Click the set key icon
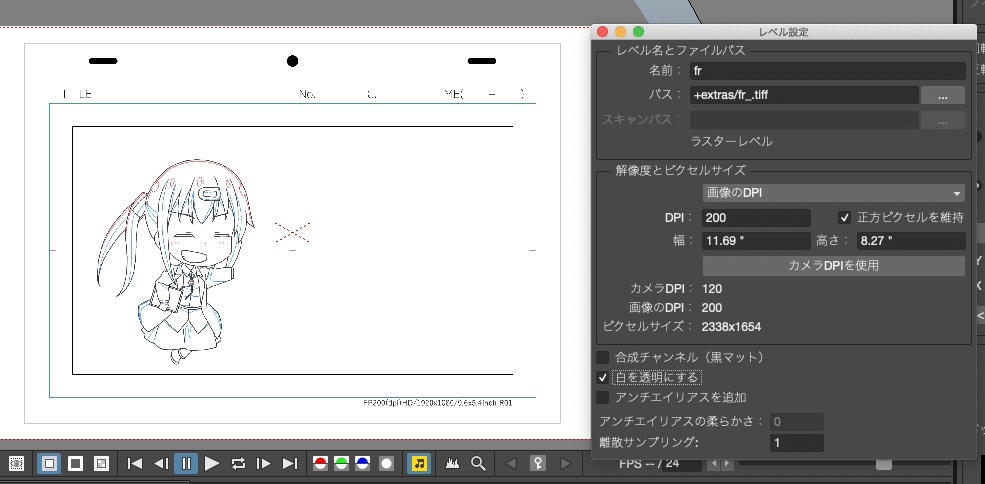The height and width of the screenshot is (484, 985). (538, 464)
